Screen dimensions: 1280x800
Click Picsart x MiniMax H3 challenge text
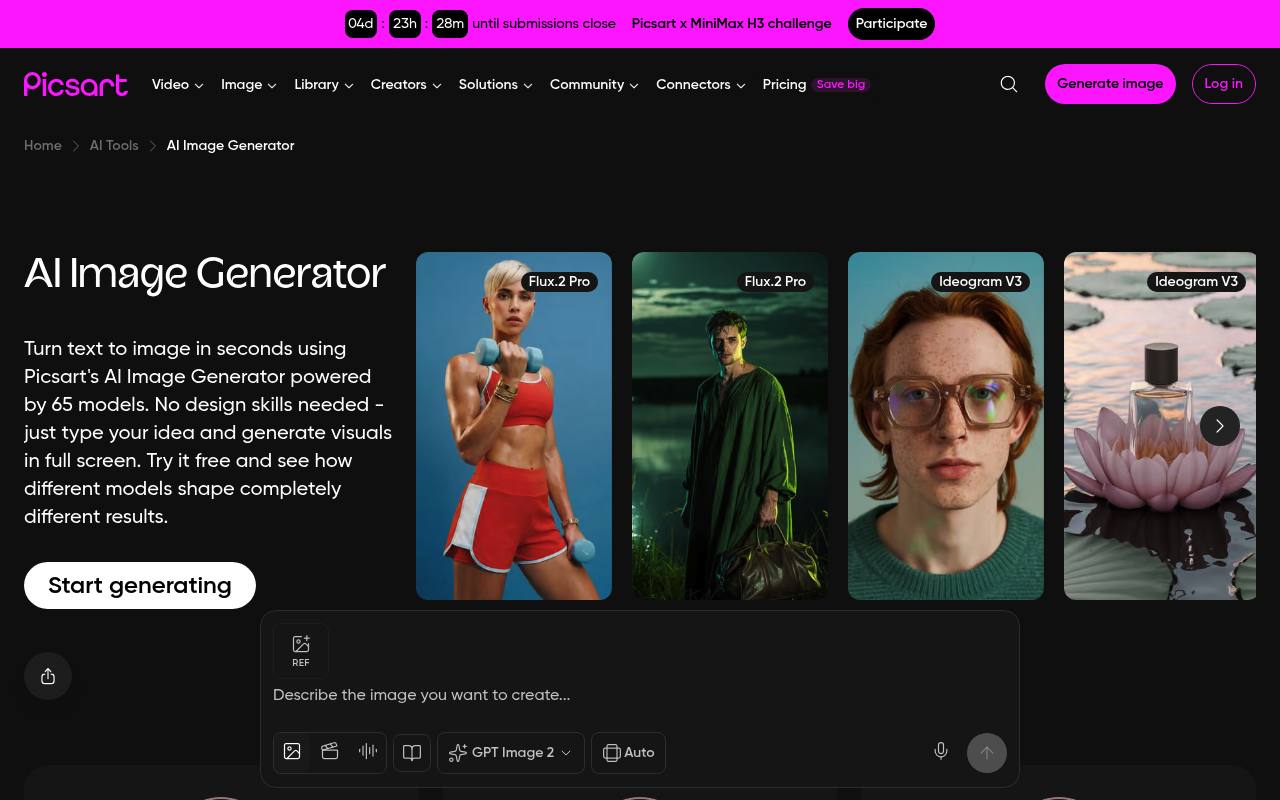[x=732, y=24]
